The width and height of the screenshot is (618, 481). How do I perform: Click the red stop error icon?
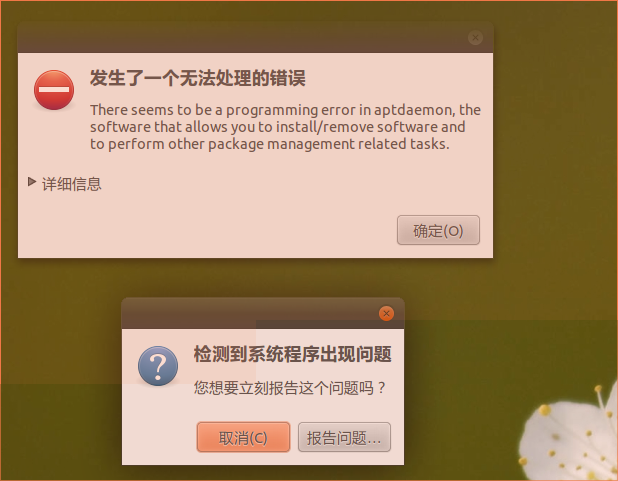point(54,90)
